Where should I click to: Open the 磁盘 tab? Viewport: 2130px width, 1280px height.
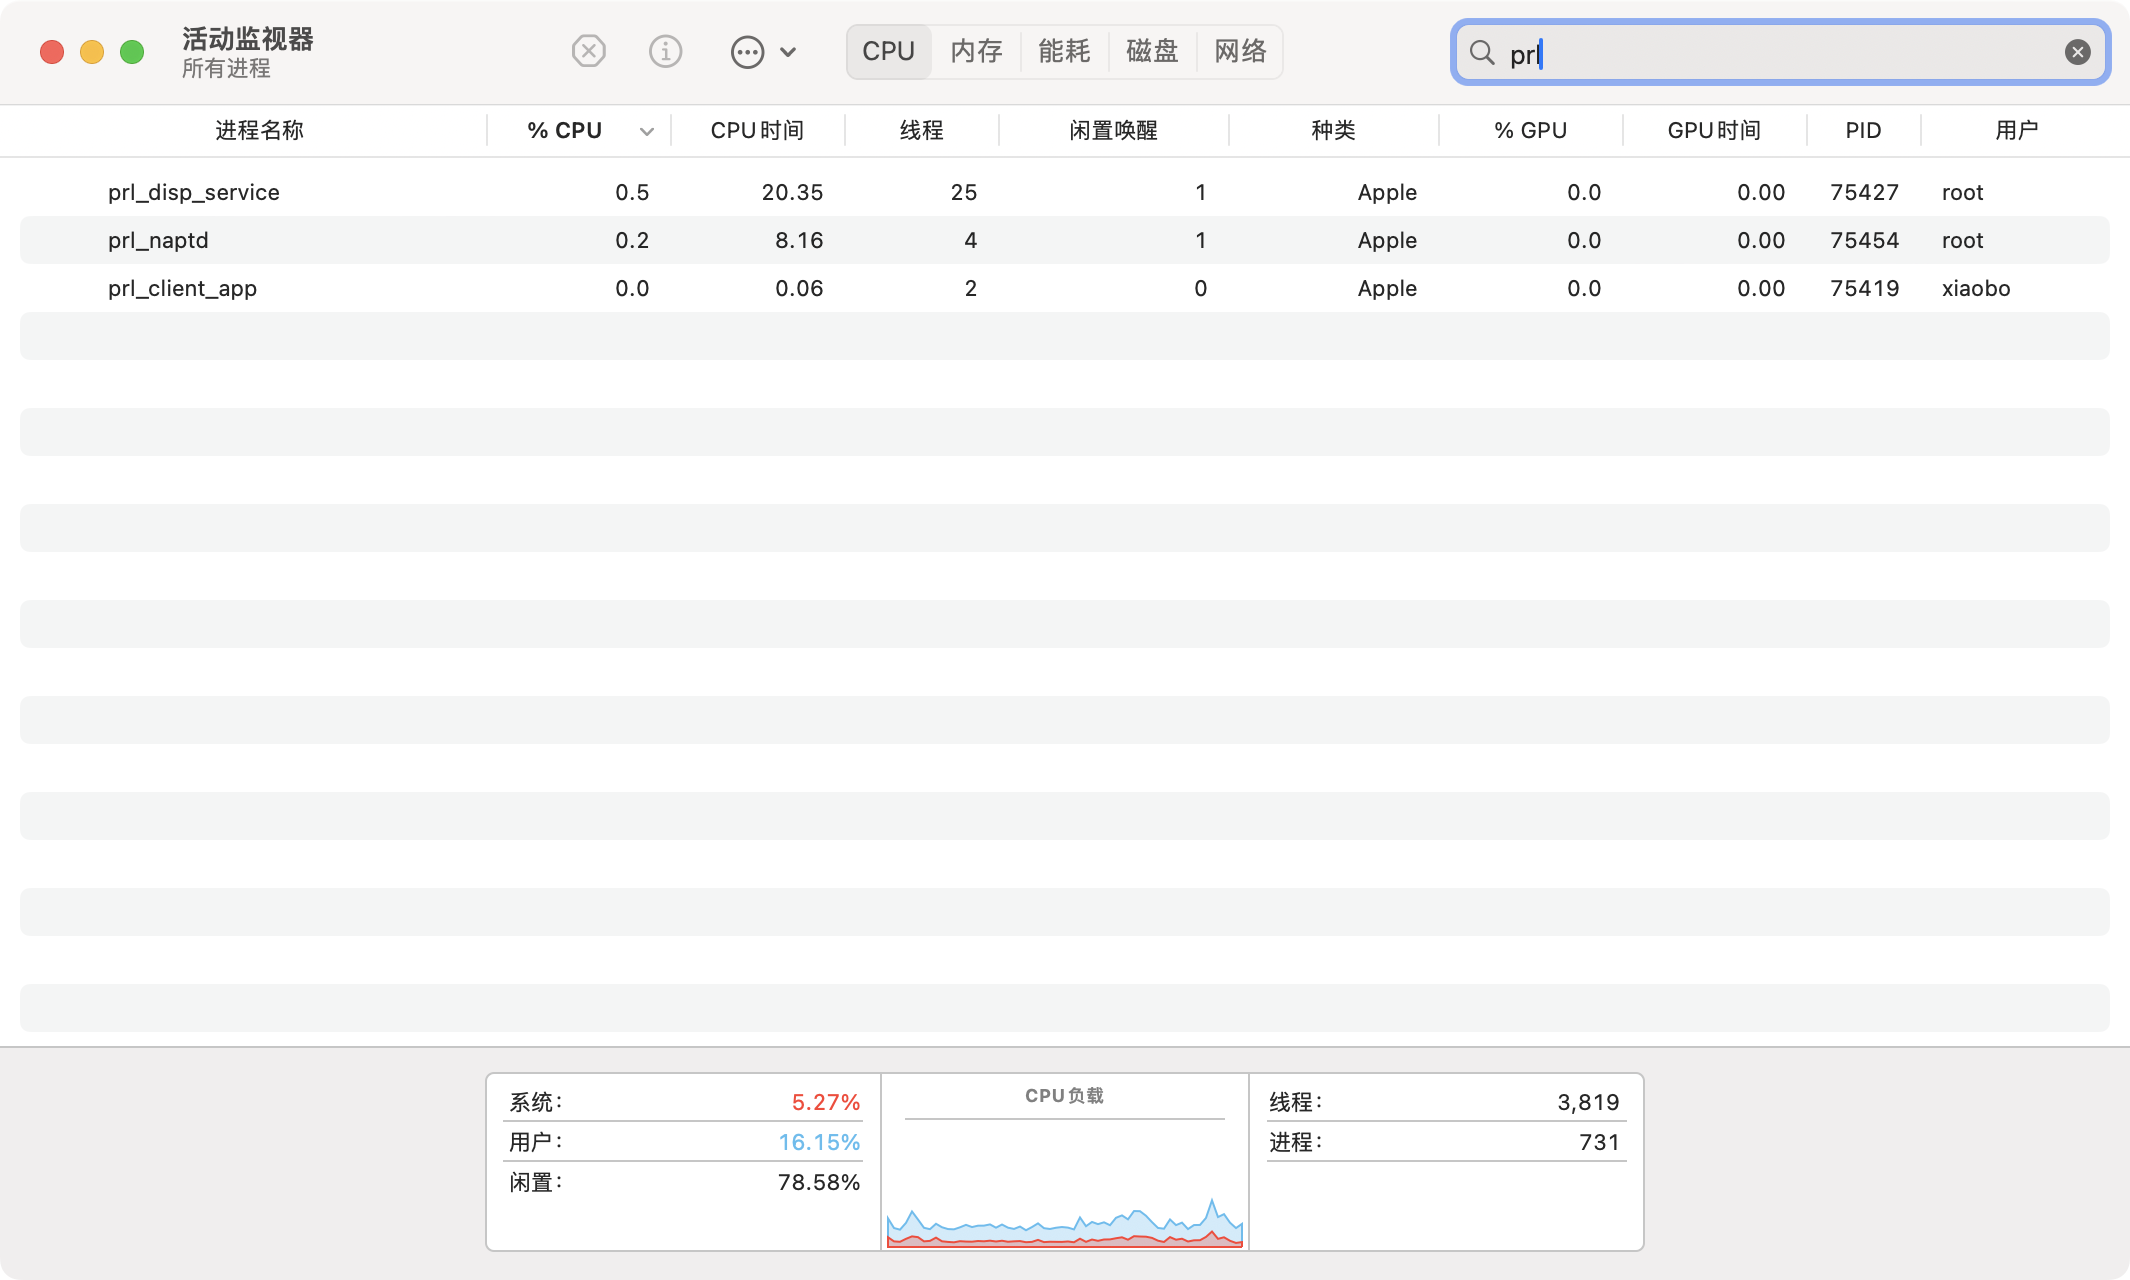(1152, 51)
